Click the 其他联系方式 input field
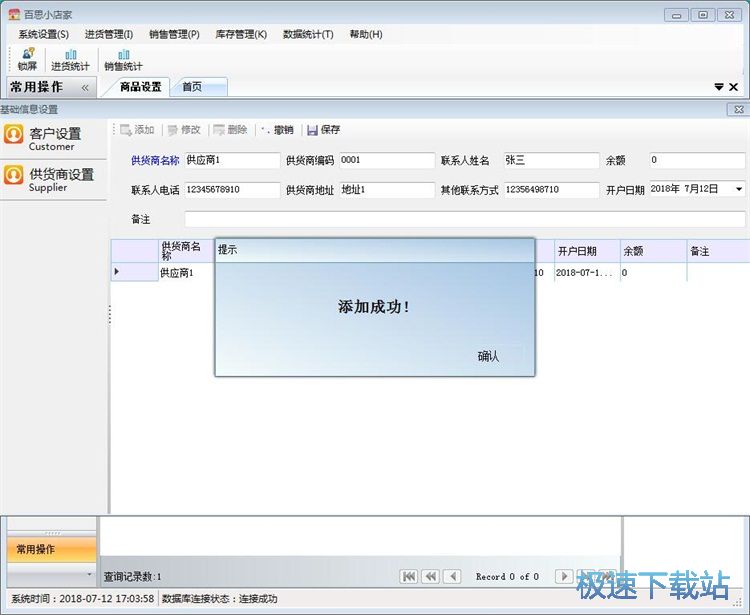 551,190
